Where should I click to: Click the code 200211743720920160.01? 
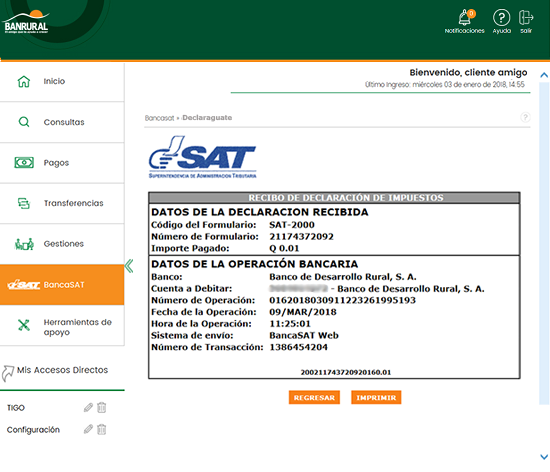[346, 372]
